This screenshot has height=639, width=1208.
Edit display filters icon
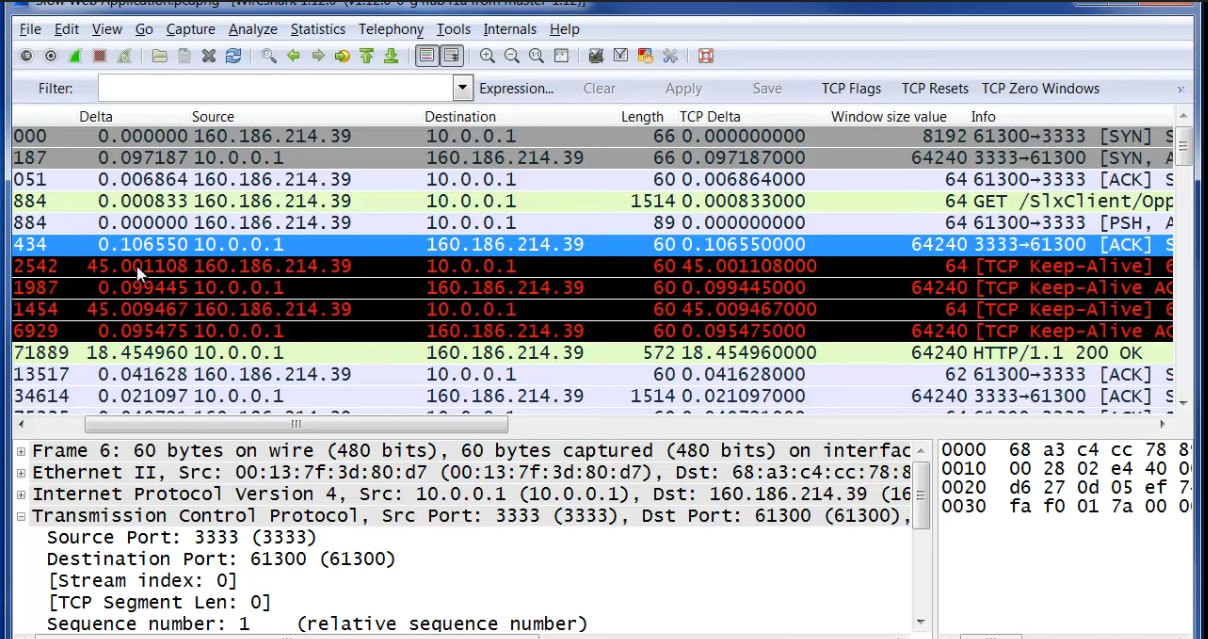tap(621, 56)
